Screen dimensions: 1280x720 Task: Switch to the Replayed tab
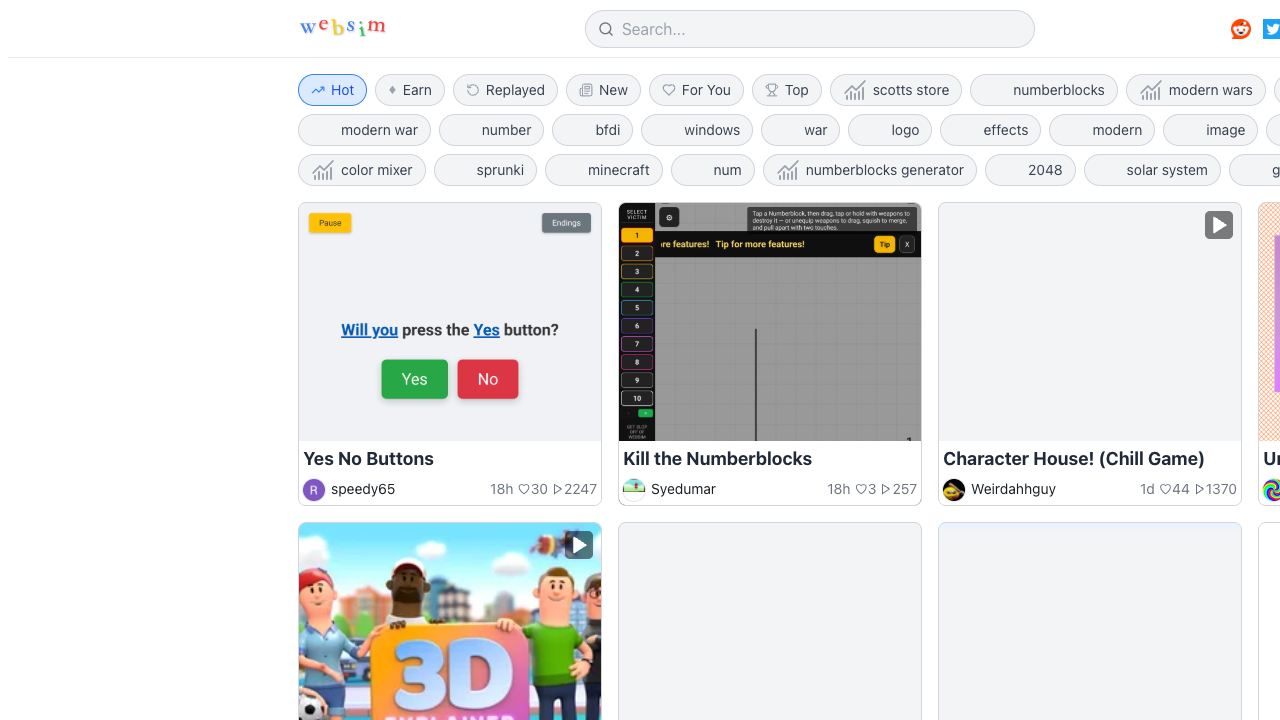[x=505, y=90]
